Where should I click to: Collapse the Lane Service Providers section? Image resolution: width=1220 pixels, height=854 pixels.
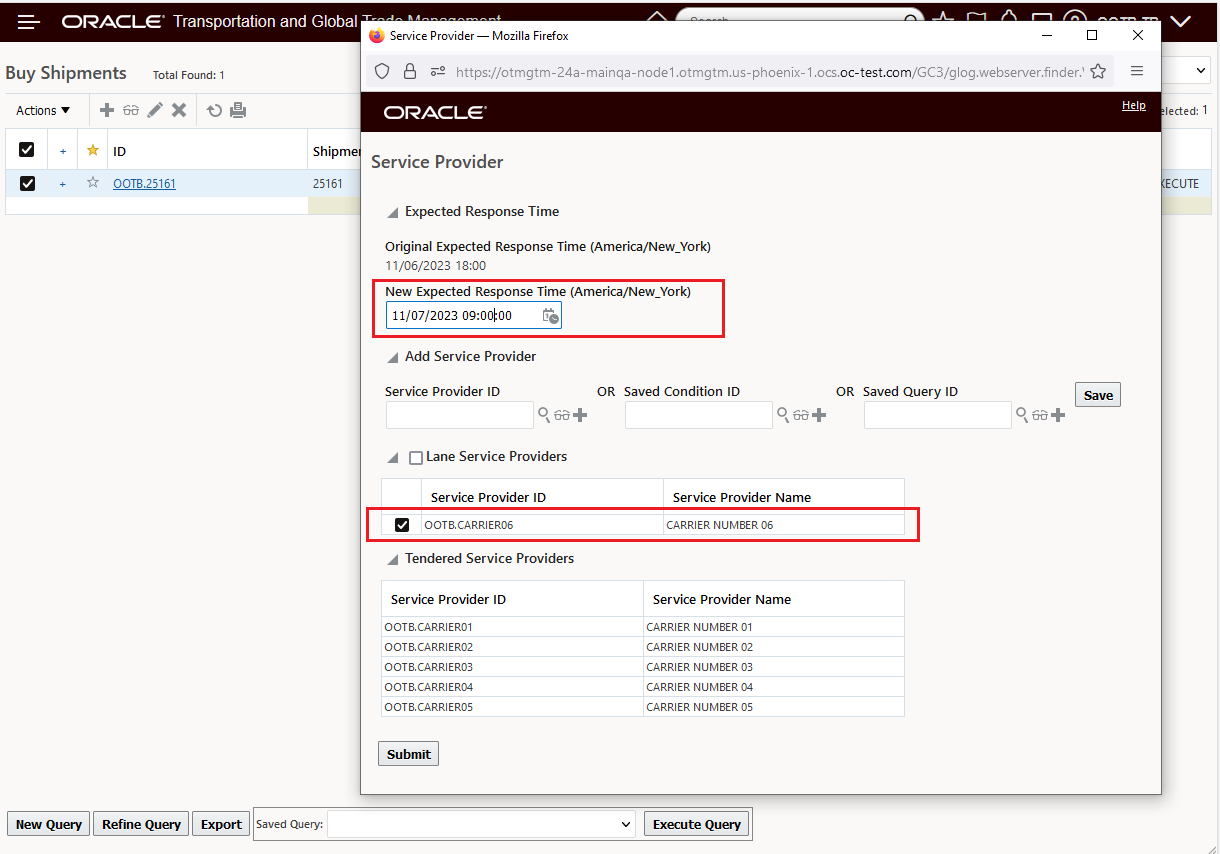392,458
